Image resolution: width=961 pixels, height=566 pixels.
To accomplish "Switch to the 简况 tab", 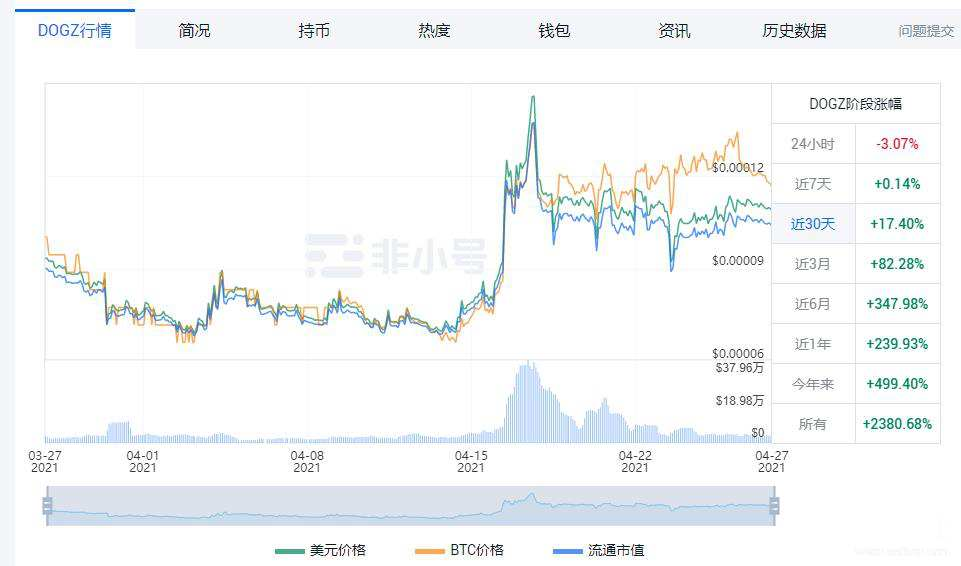I will (x=194, y=30).
